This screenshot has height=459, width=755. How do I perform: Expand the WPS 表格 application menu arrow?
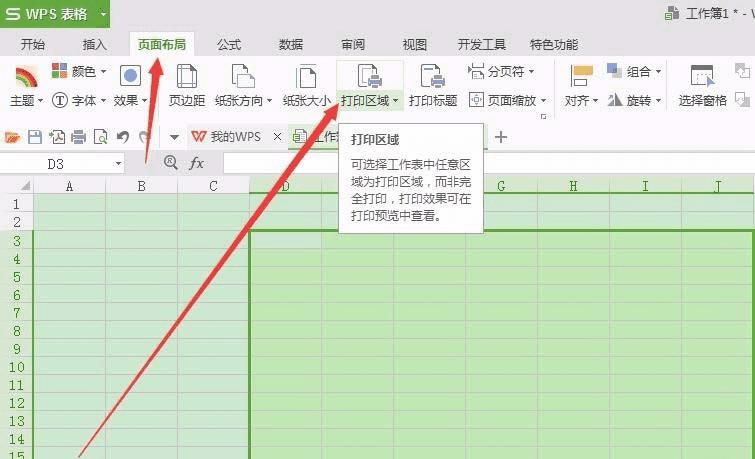click(103, 13)
